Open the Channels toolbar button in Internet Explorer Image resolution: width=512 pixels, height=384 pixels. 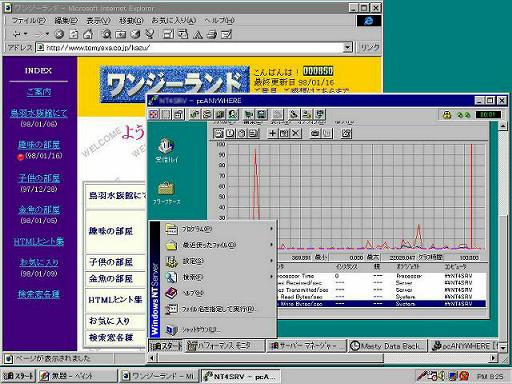pos(150,34)
